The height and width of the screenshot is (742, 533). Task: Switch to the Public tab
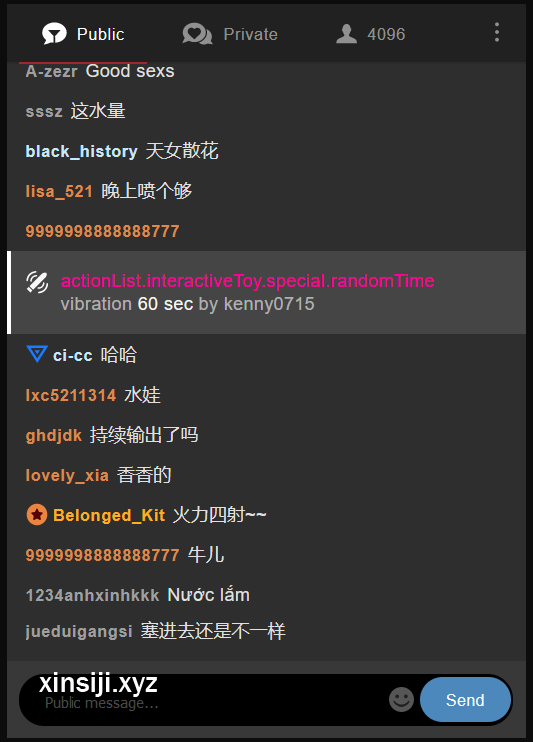point(83,34)
